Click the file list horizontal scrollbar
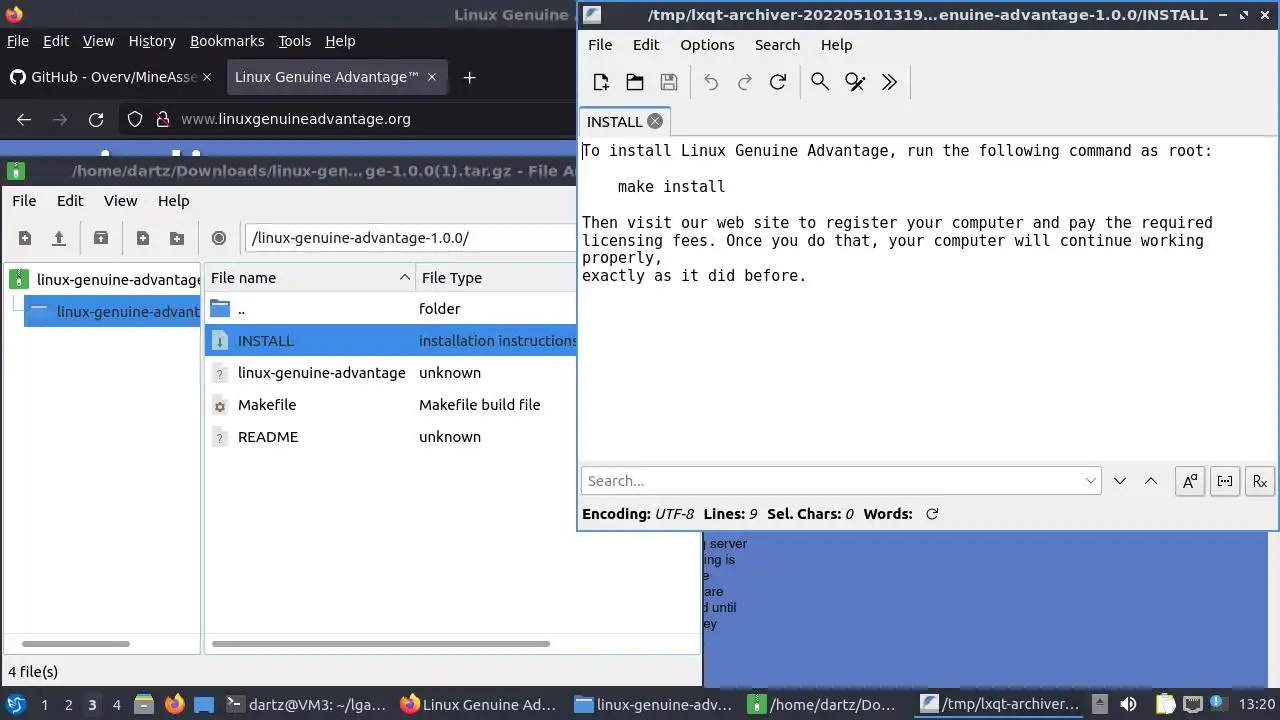1280x720 pixels. pyautogui.click(x=381, y=644)
